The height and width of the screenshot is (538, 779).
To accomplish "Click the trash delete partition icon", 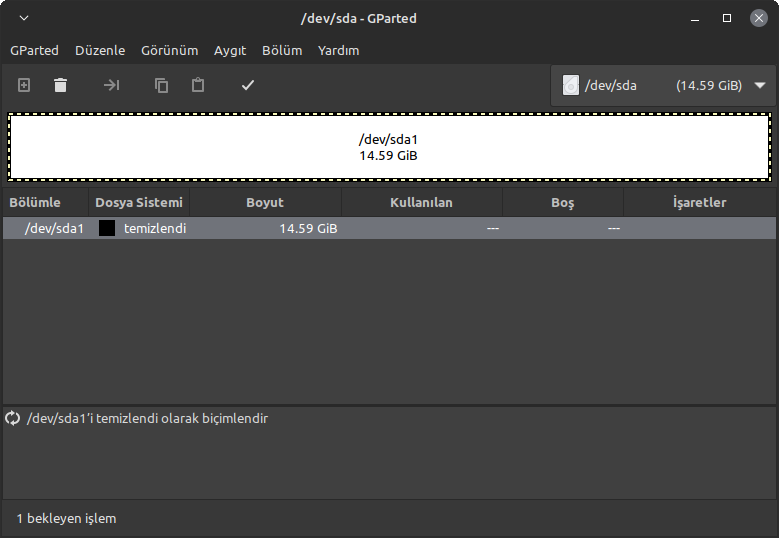I will (x=60, y=85).
